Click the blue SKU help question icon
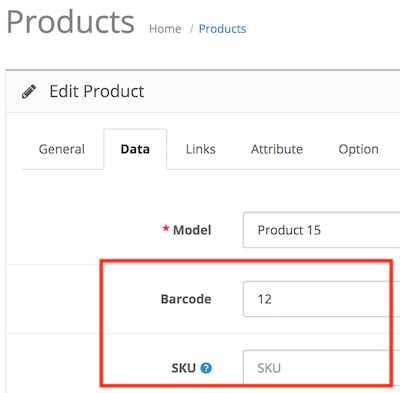 206,368
